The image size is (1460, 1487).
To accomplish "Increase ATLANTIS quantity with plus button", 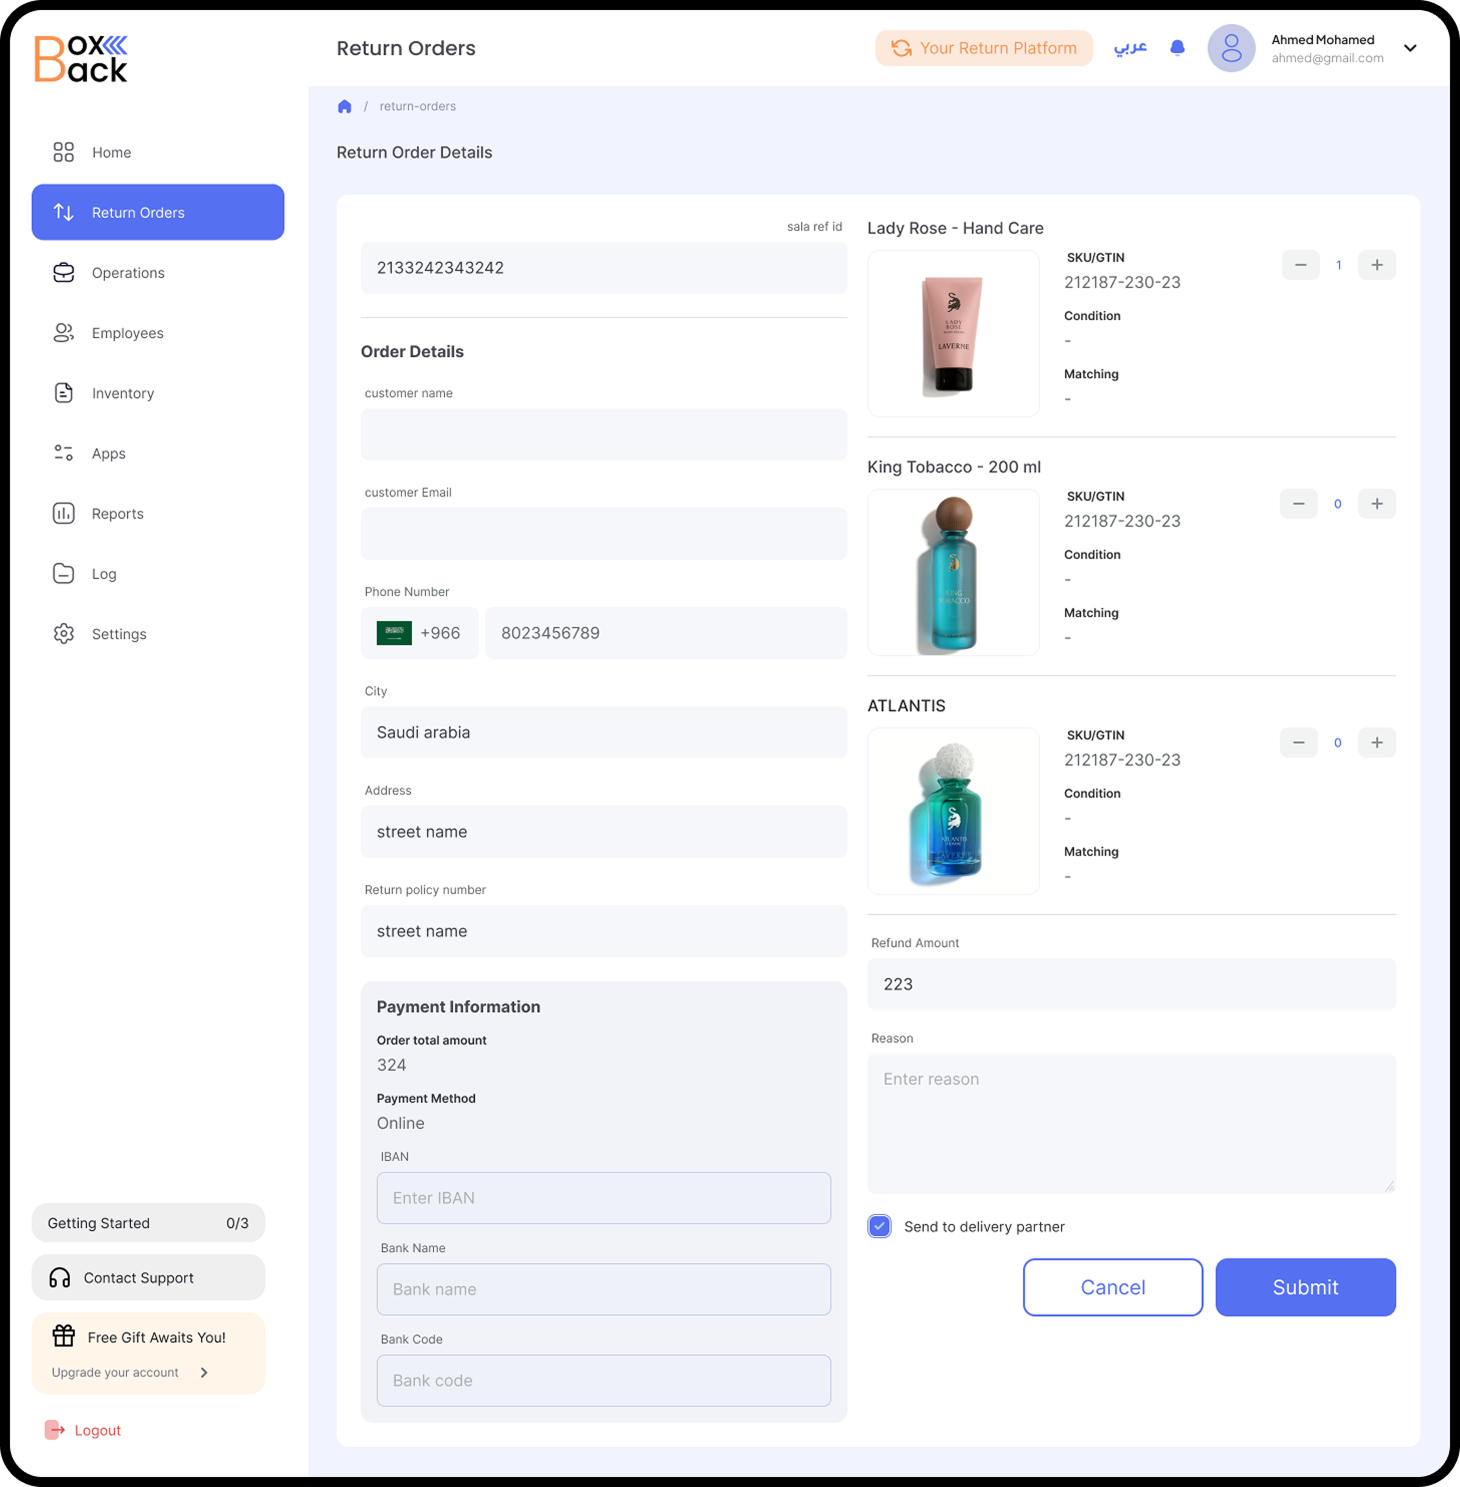I will pyautogui.click(x=1376, y=743).
